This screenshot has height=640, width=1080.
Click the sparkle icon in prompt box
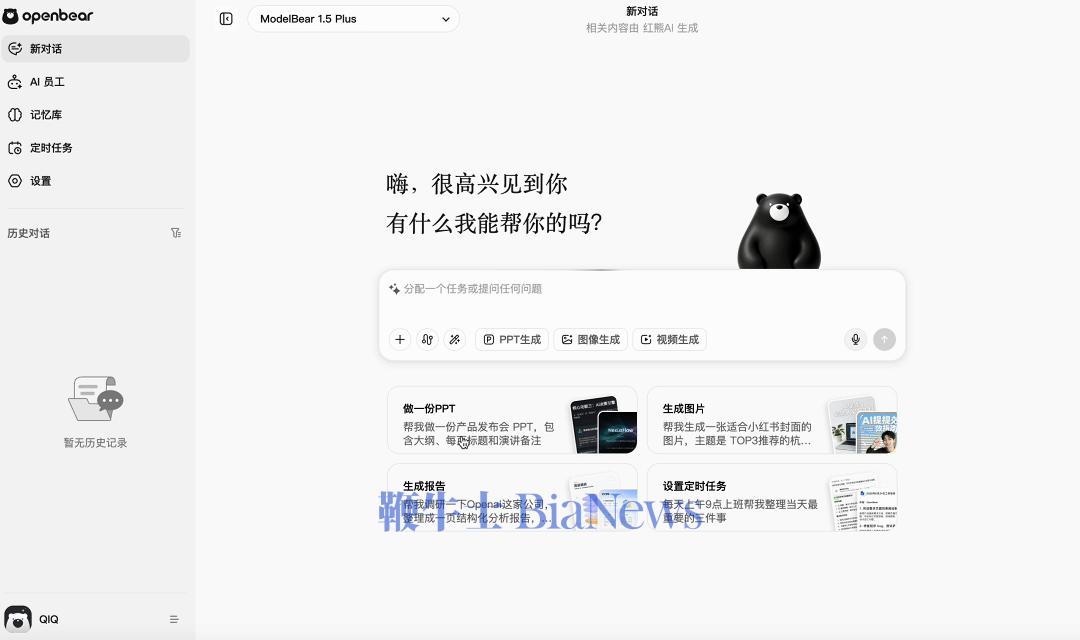394,289
